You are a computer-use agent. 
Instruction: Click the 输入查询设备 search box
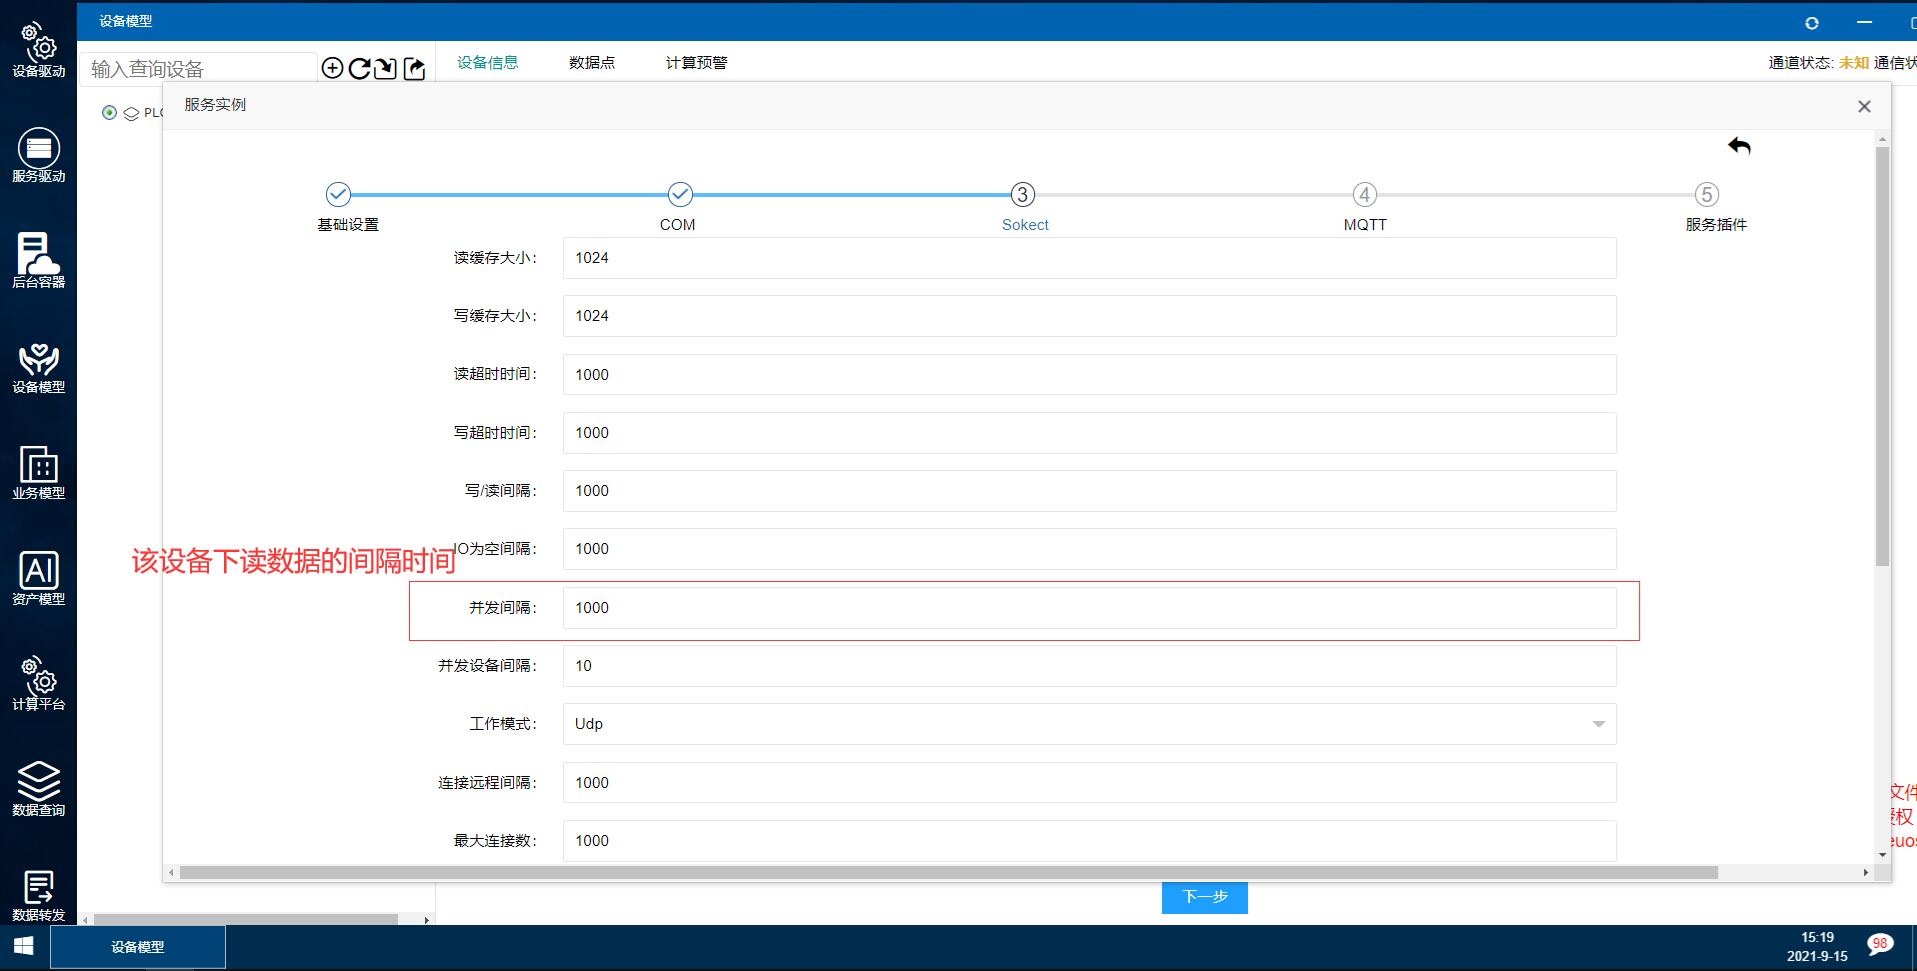(x=198, y=68)
